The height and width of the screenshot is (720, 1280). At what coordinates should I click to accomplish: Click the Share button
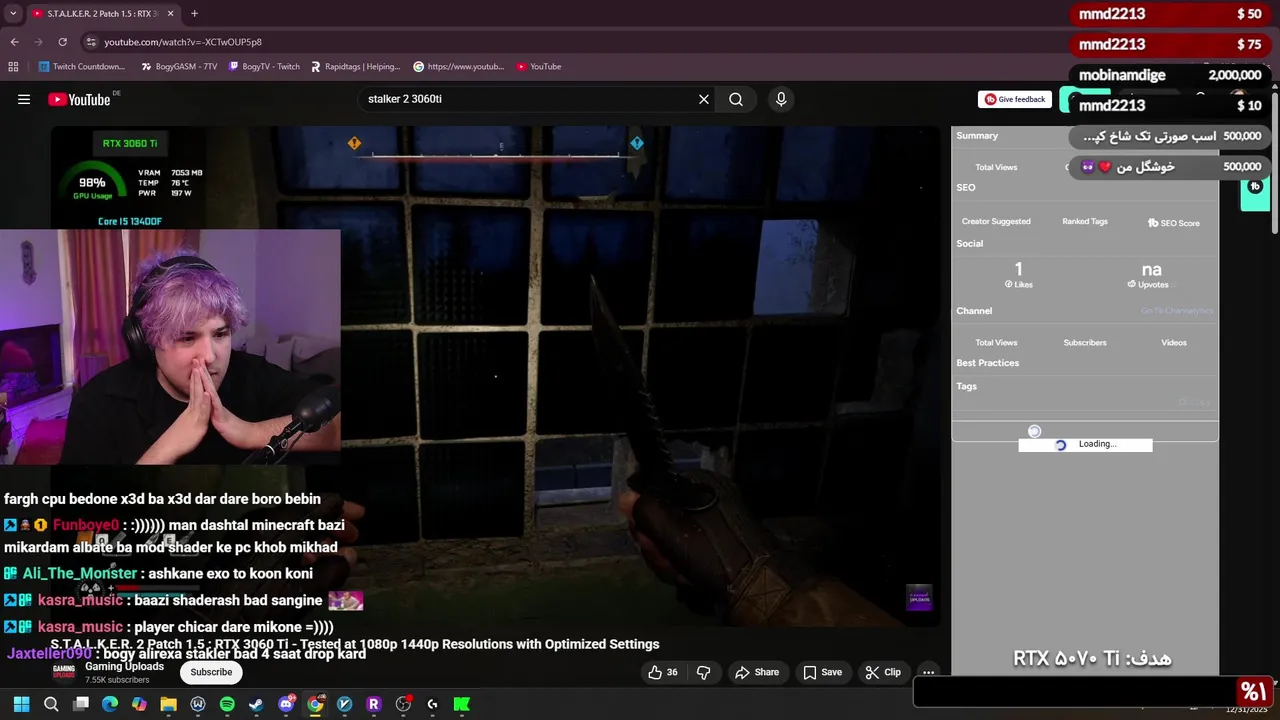757,672
